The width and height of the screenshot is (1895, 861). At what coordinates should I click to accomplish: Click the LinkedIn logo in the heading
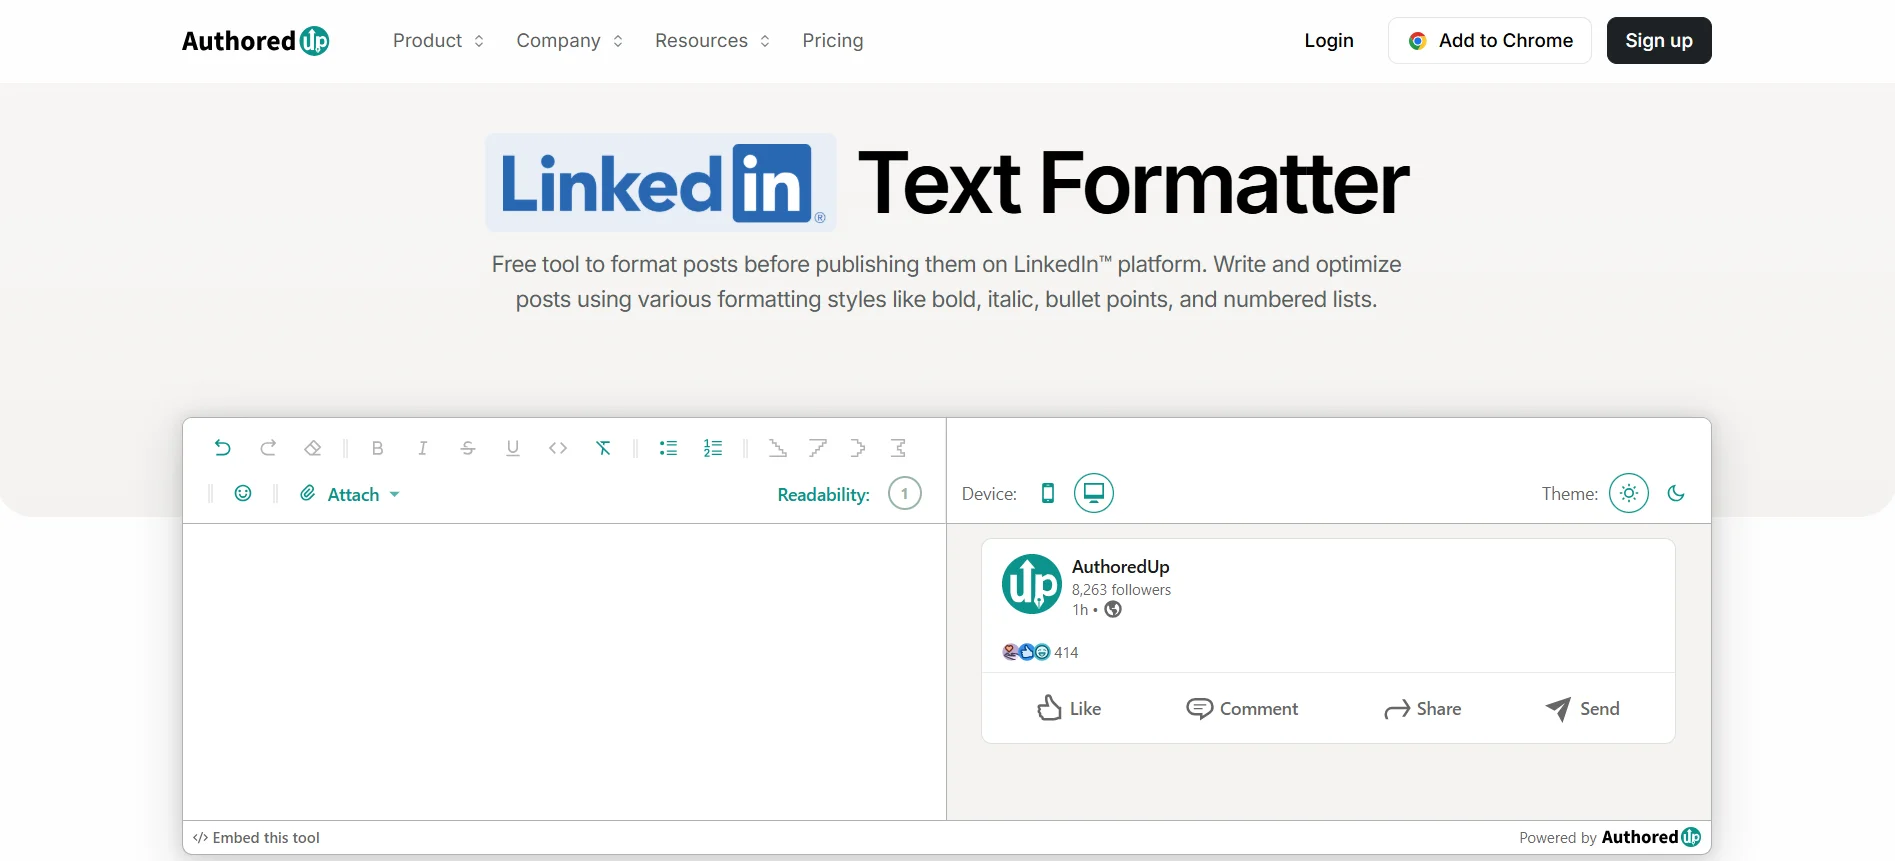(661, 183)
